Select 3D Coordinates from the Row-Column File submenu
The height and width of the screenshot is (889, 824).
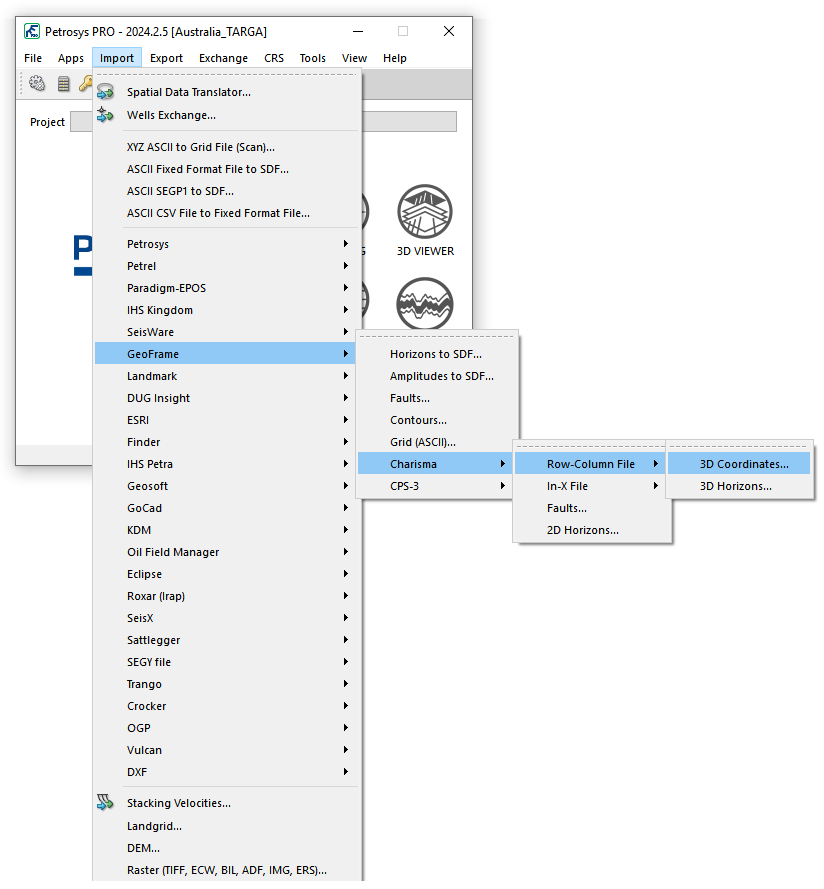click(743, 464)
